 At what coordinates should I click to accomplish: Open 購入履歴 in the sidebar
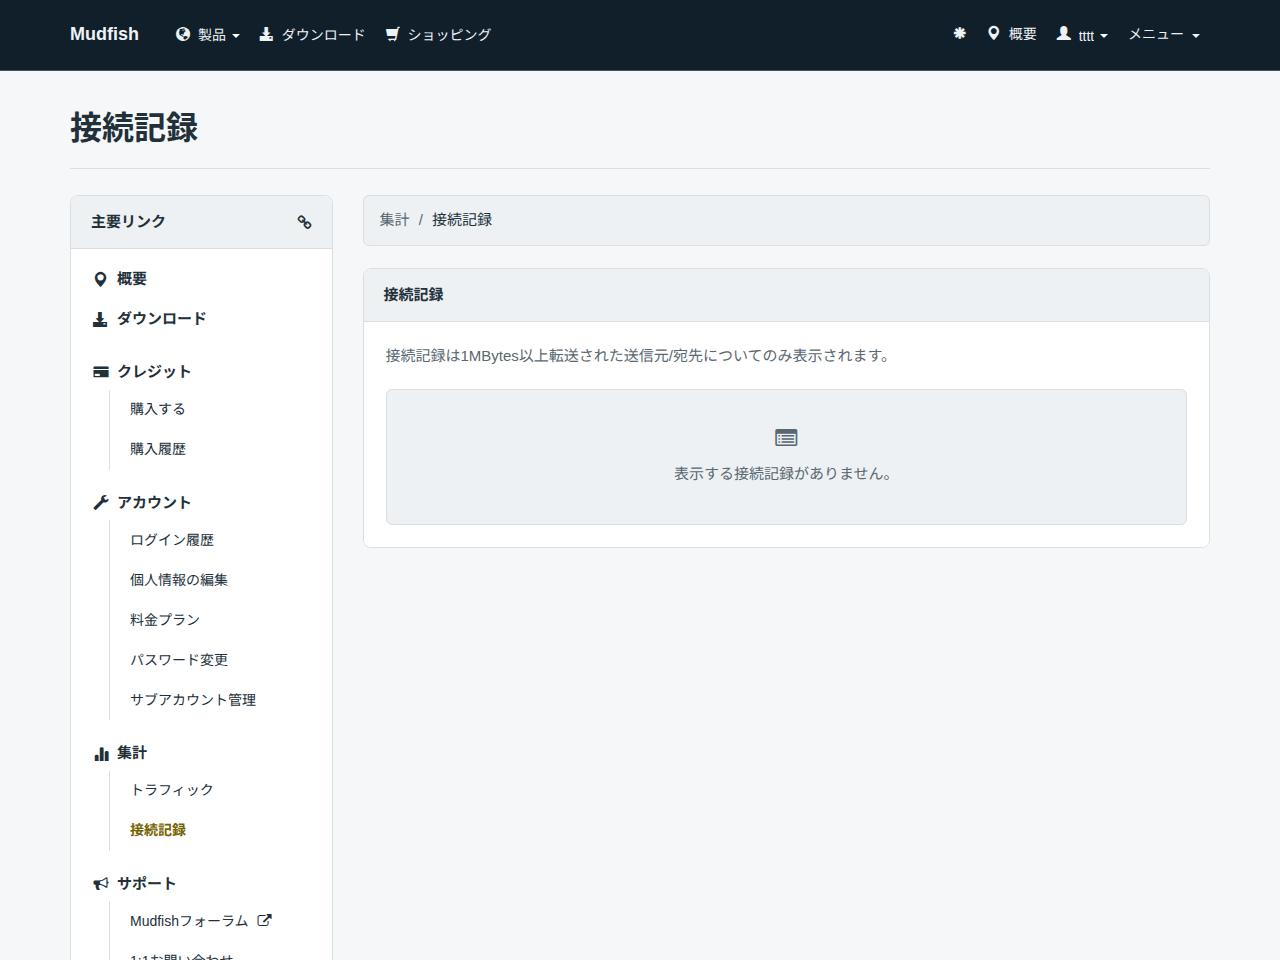pyautogui.click(x=158, y=449)
